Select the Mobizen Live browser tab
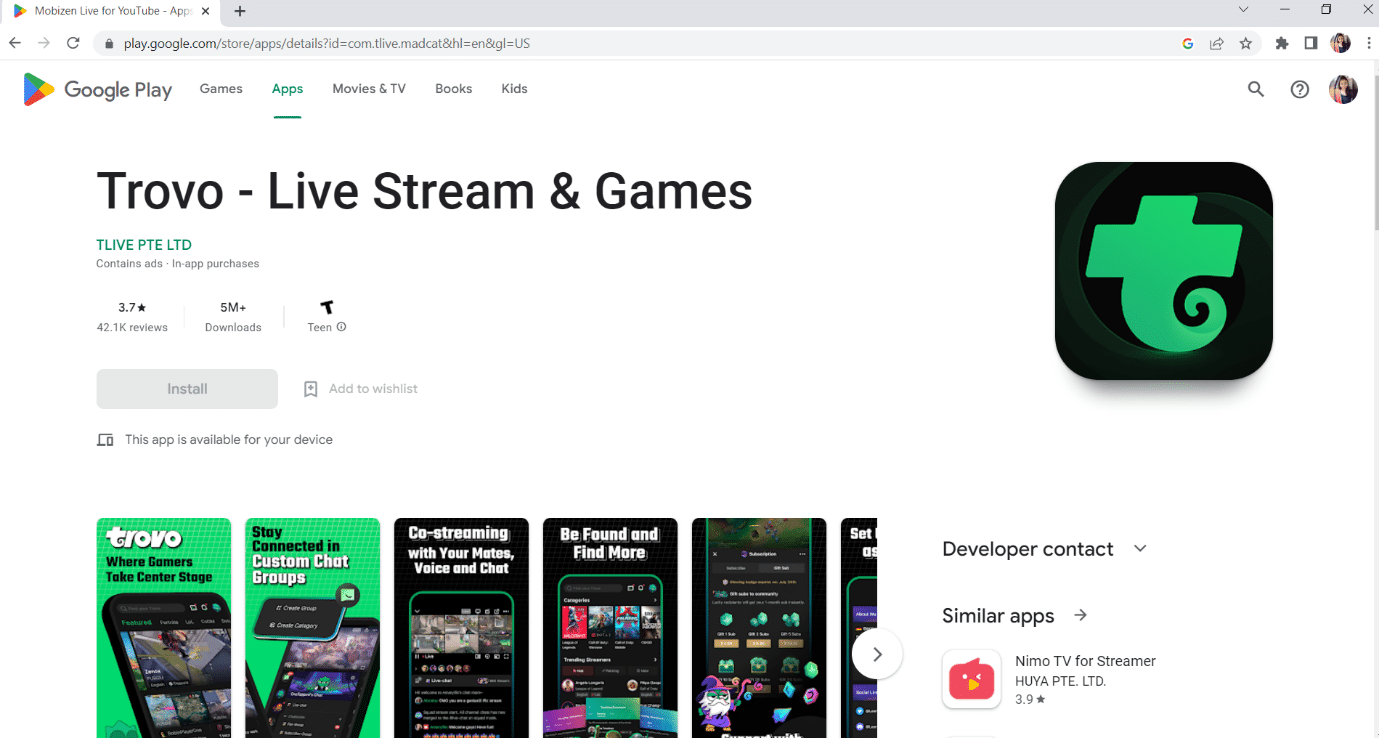This screenshot has height=738, width=1379. tap(109, 11)
